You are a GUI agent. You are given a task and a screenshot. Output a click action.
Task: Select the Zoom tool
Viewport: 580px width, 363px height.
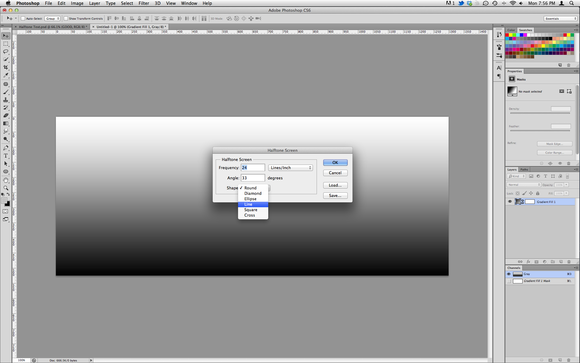(x=6, y=188)
